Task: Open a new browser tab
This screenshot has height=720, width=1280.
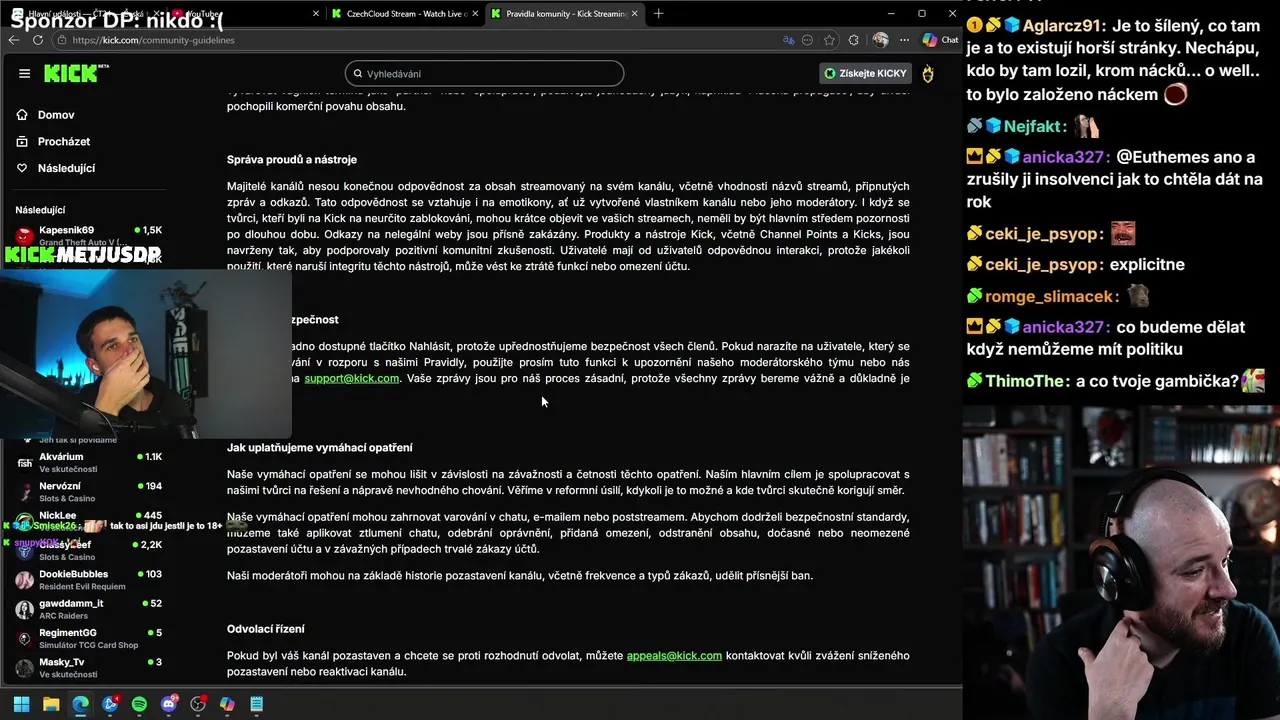Action: click(658, 14)
